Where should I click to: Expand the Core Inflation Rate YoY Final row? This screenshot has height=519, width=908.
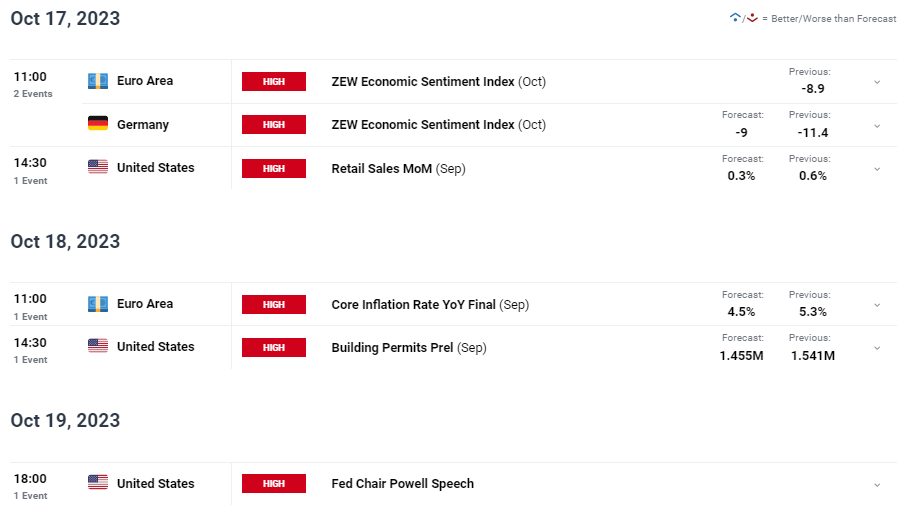(x=877, y=305)
